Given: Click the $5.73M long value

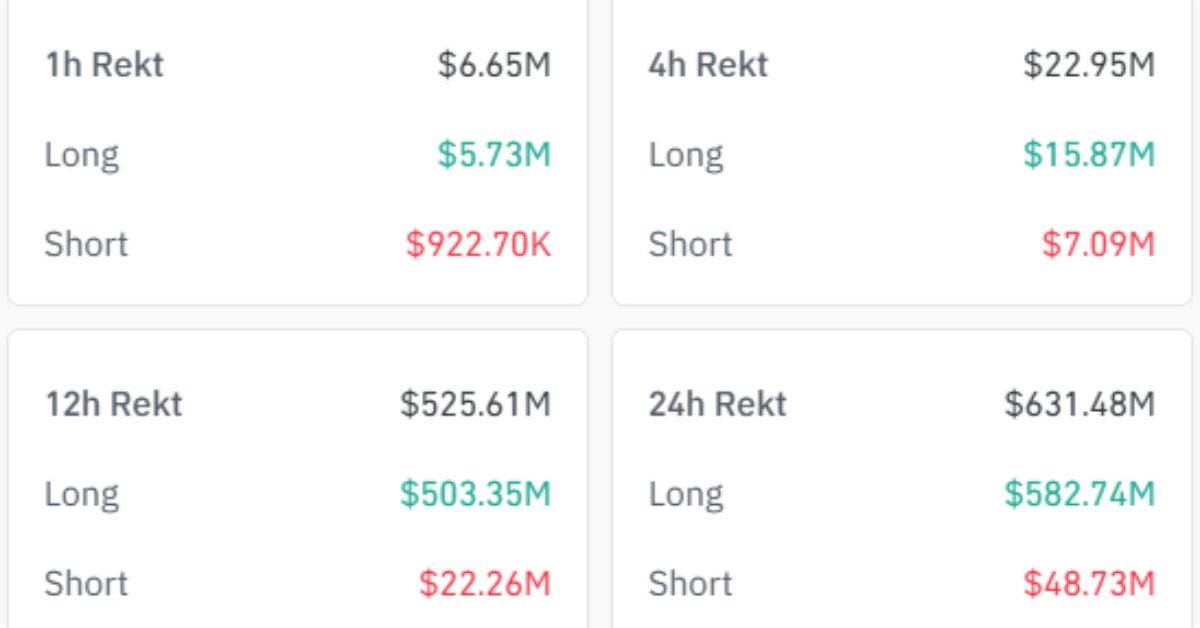Looking at the screenshot, I should click(x=495, y=155).
